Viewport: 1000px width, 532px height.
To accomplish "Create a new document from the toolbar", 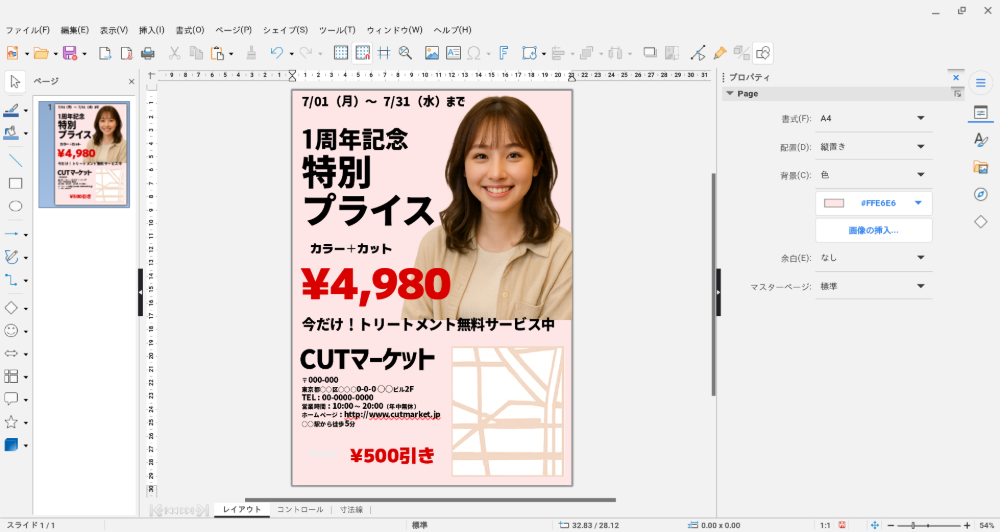I will click(11, 54).
